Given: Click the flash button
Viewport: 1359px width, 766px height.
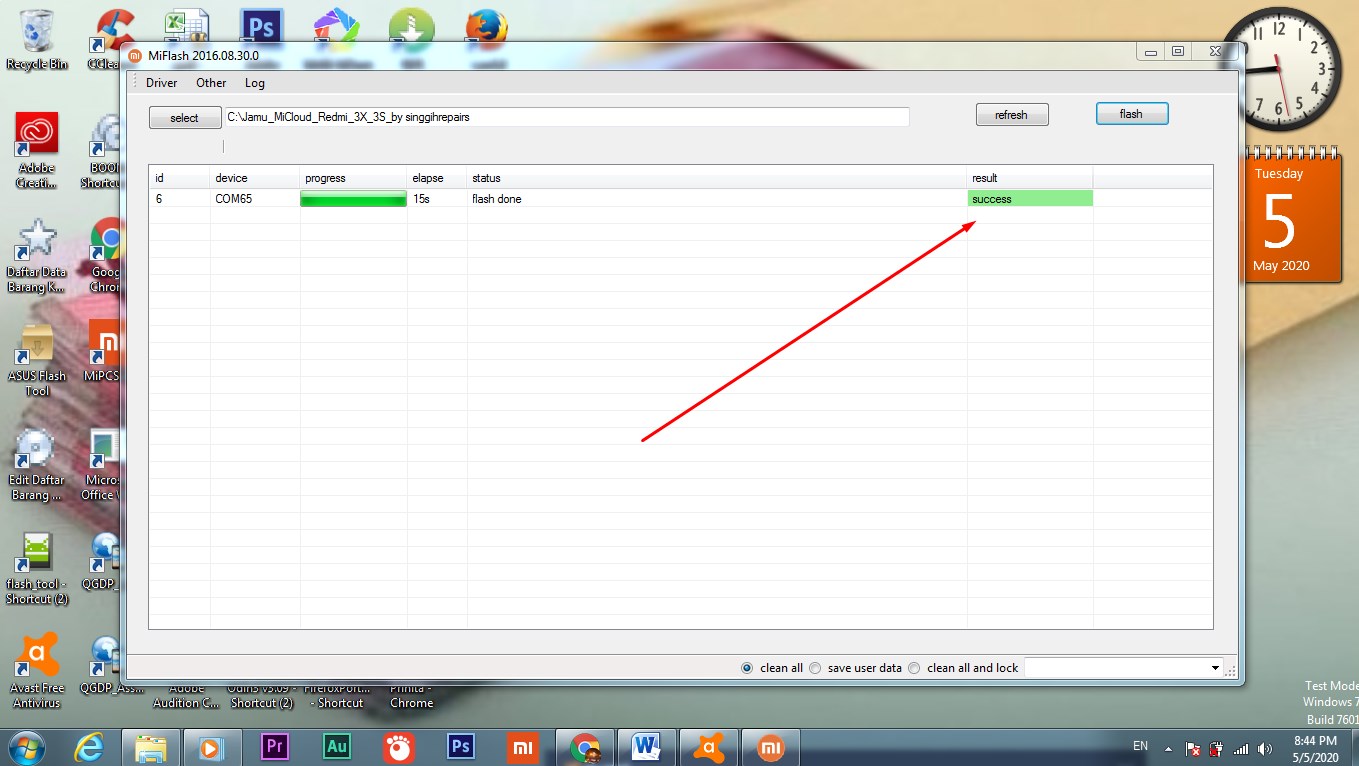Looking at the screenshot, I should click(1131, 114).
